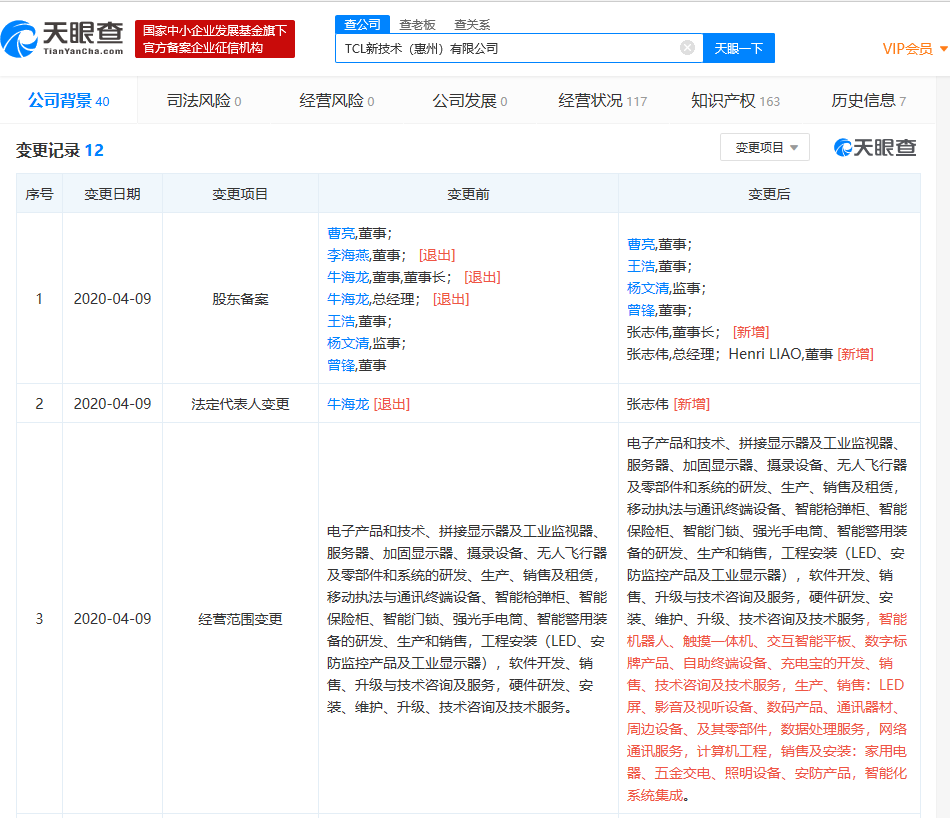Click the 天眼一下 search button

click(x=739, y=48)
